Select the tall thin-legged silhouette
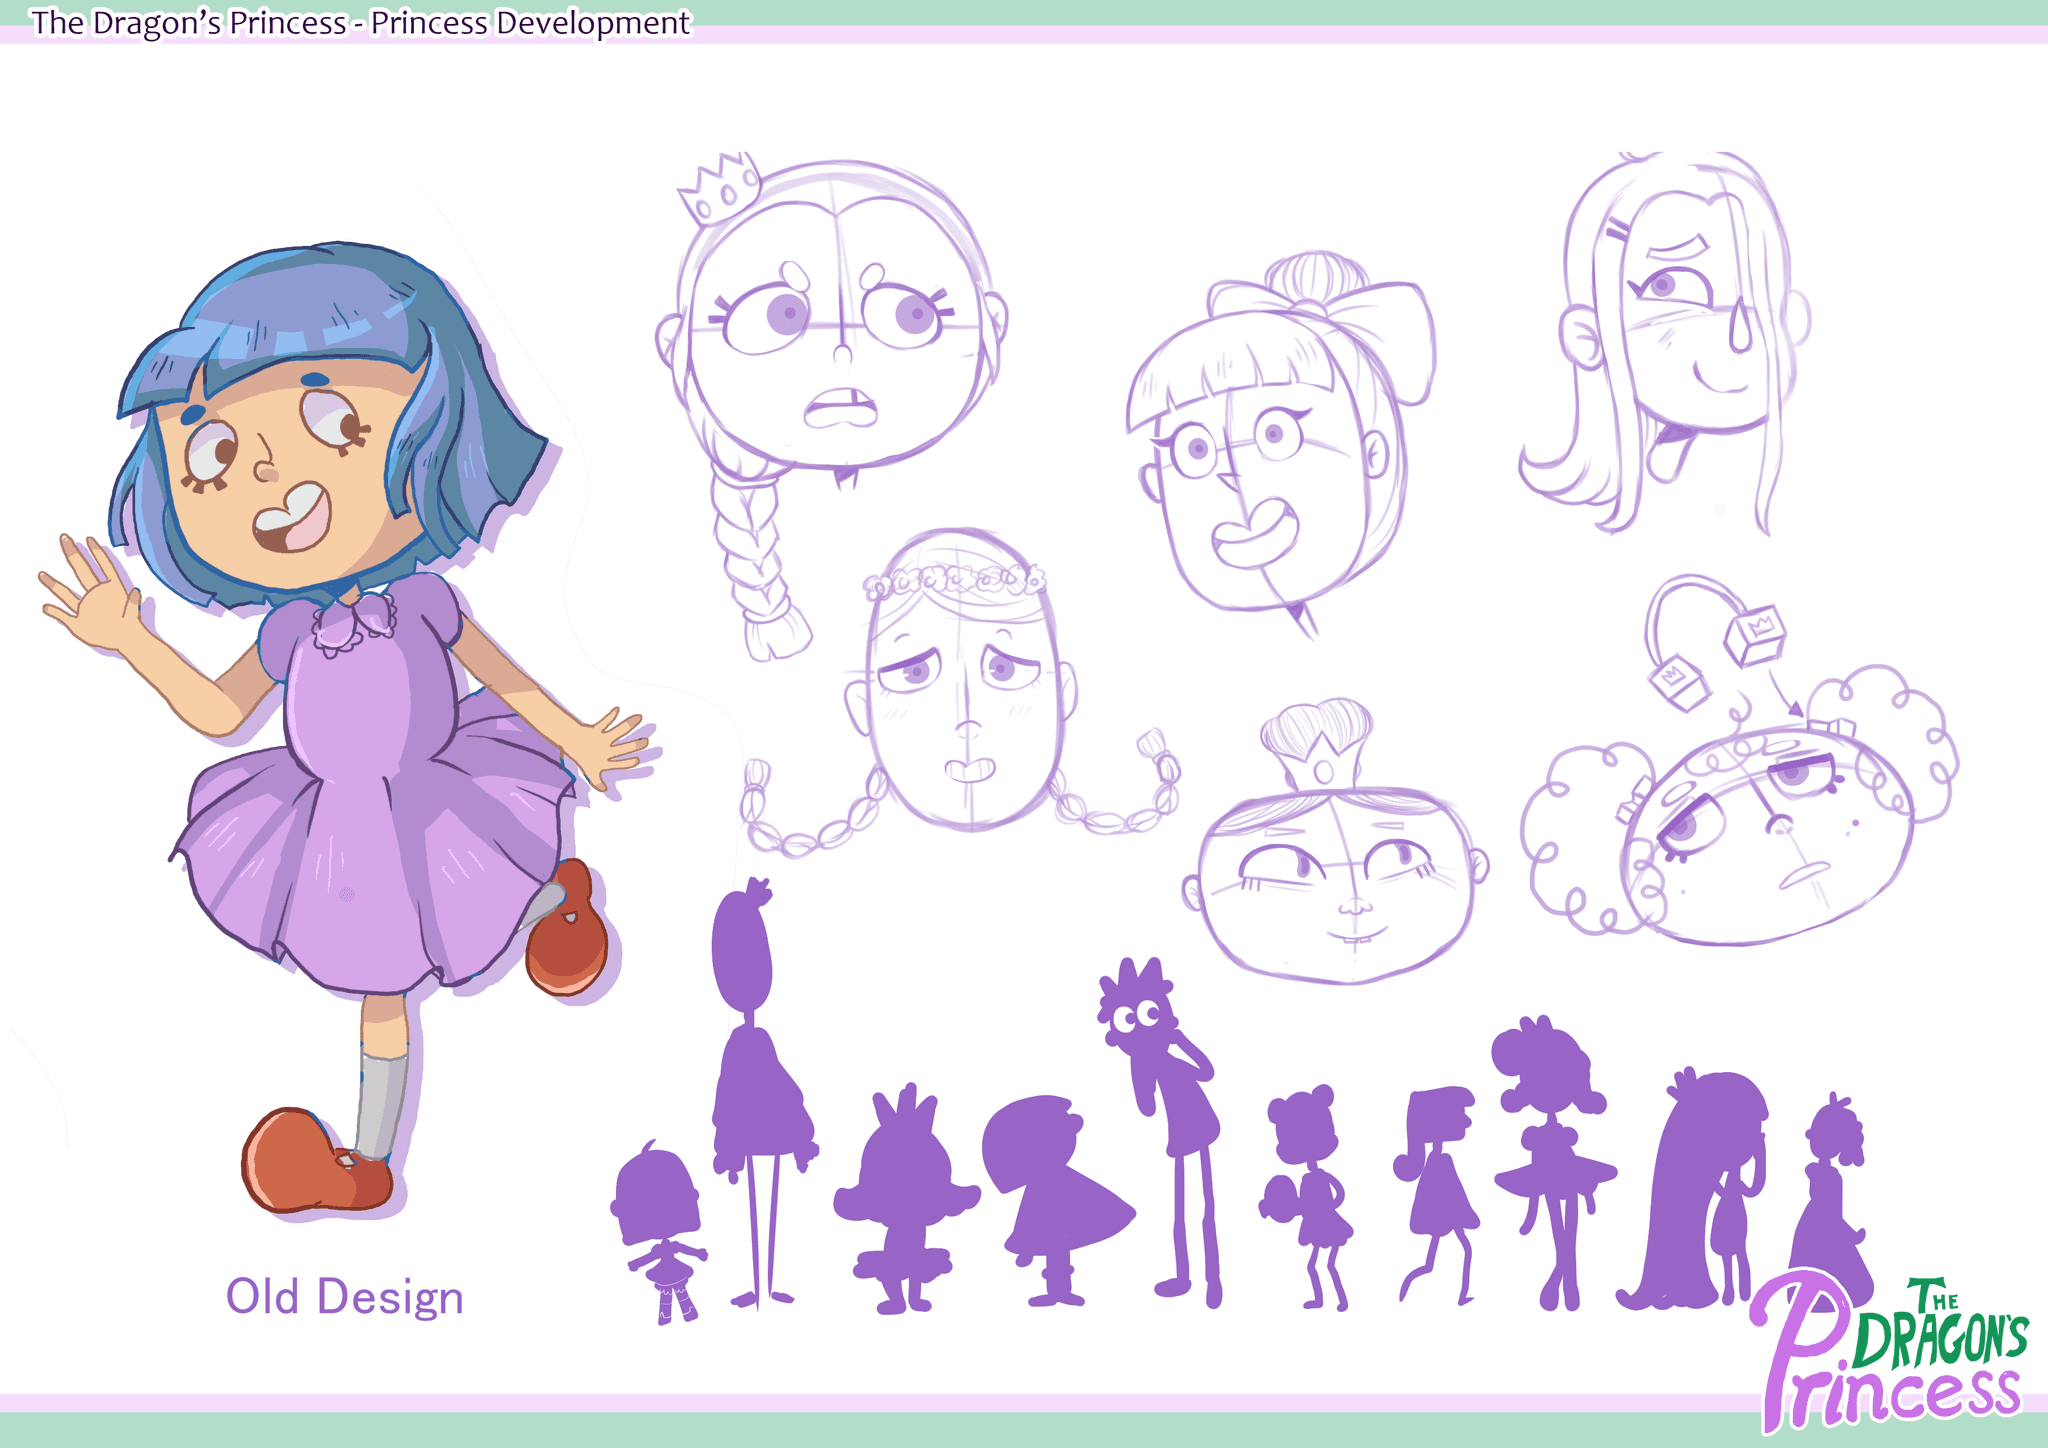The width and height of the screenshot is (2048, 1448). coord(757,1090)
